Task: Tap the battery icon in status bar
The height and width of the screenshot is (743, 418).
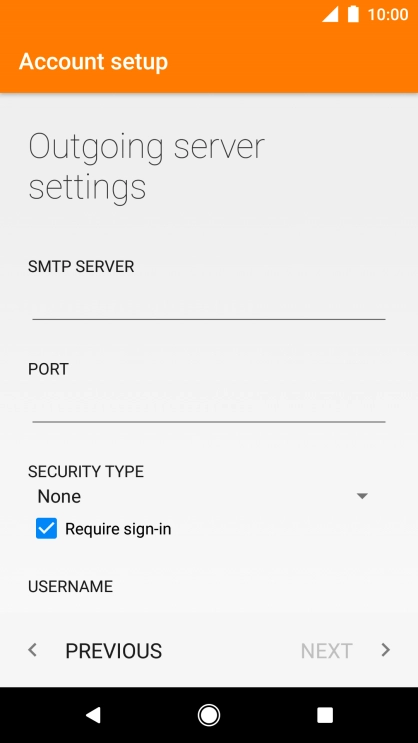Action: pos(353,14)
